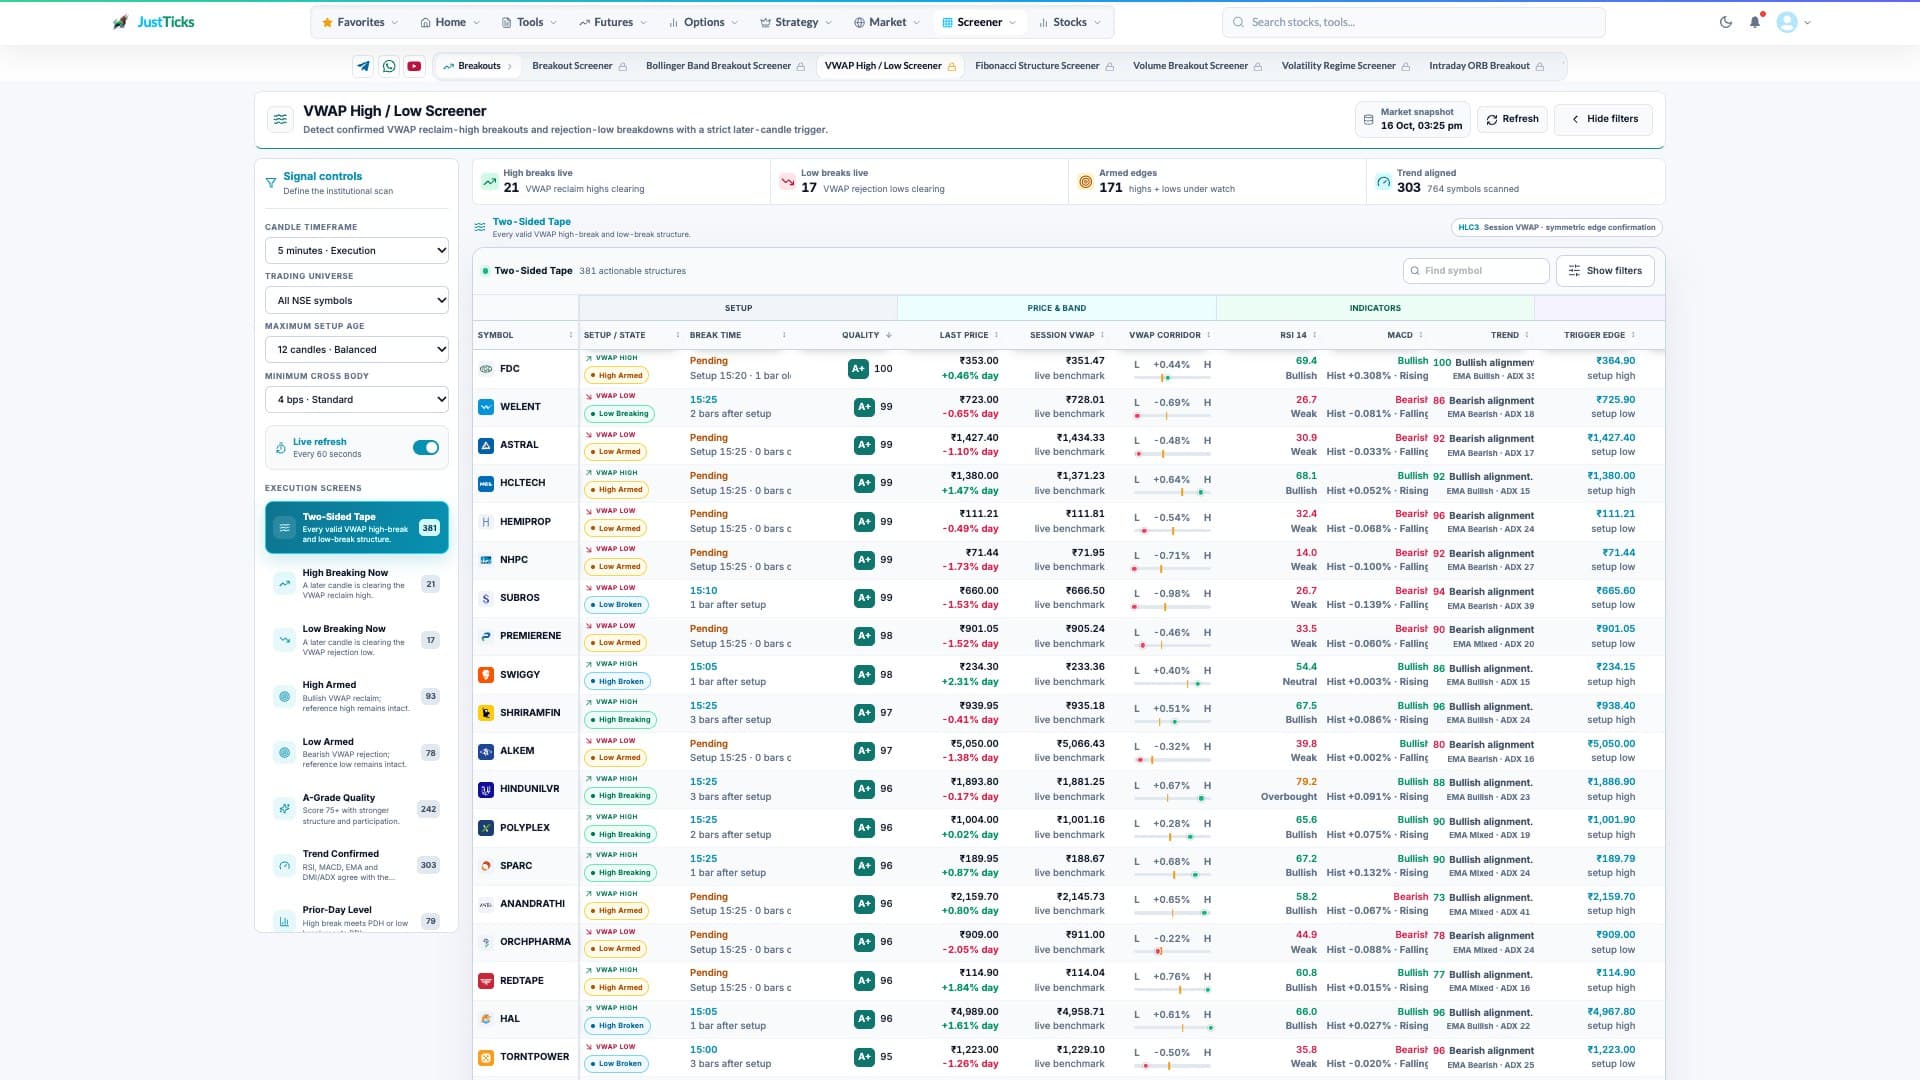Switch to Fibonacci Structure Screener tab
This screenshot has height=1080, width=1920.
tap(1044, 66)
